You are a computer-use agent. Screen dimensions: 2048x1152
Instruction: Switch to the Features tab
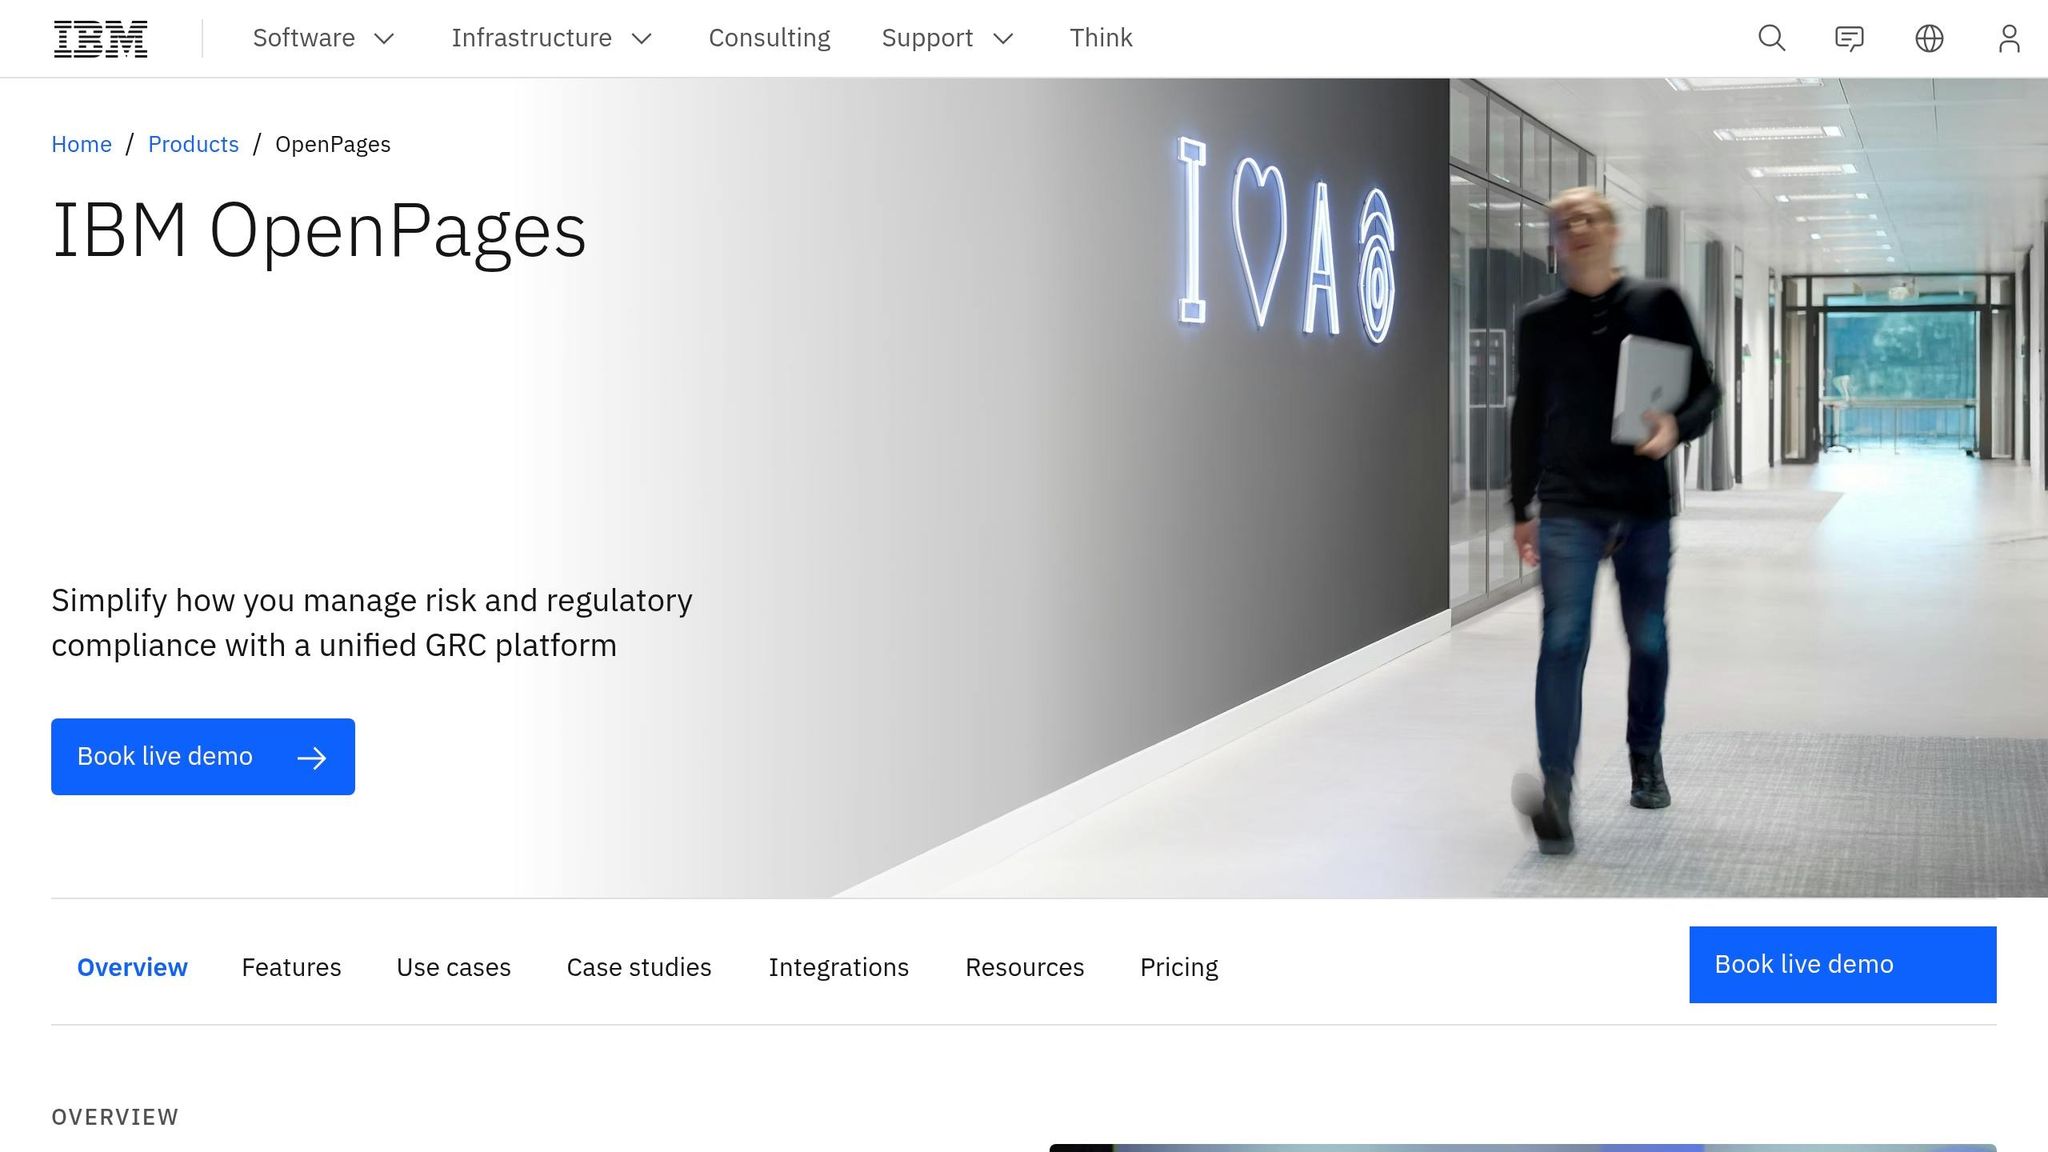[x=291, y=967]
